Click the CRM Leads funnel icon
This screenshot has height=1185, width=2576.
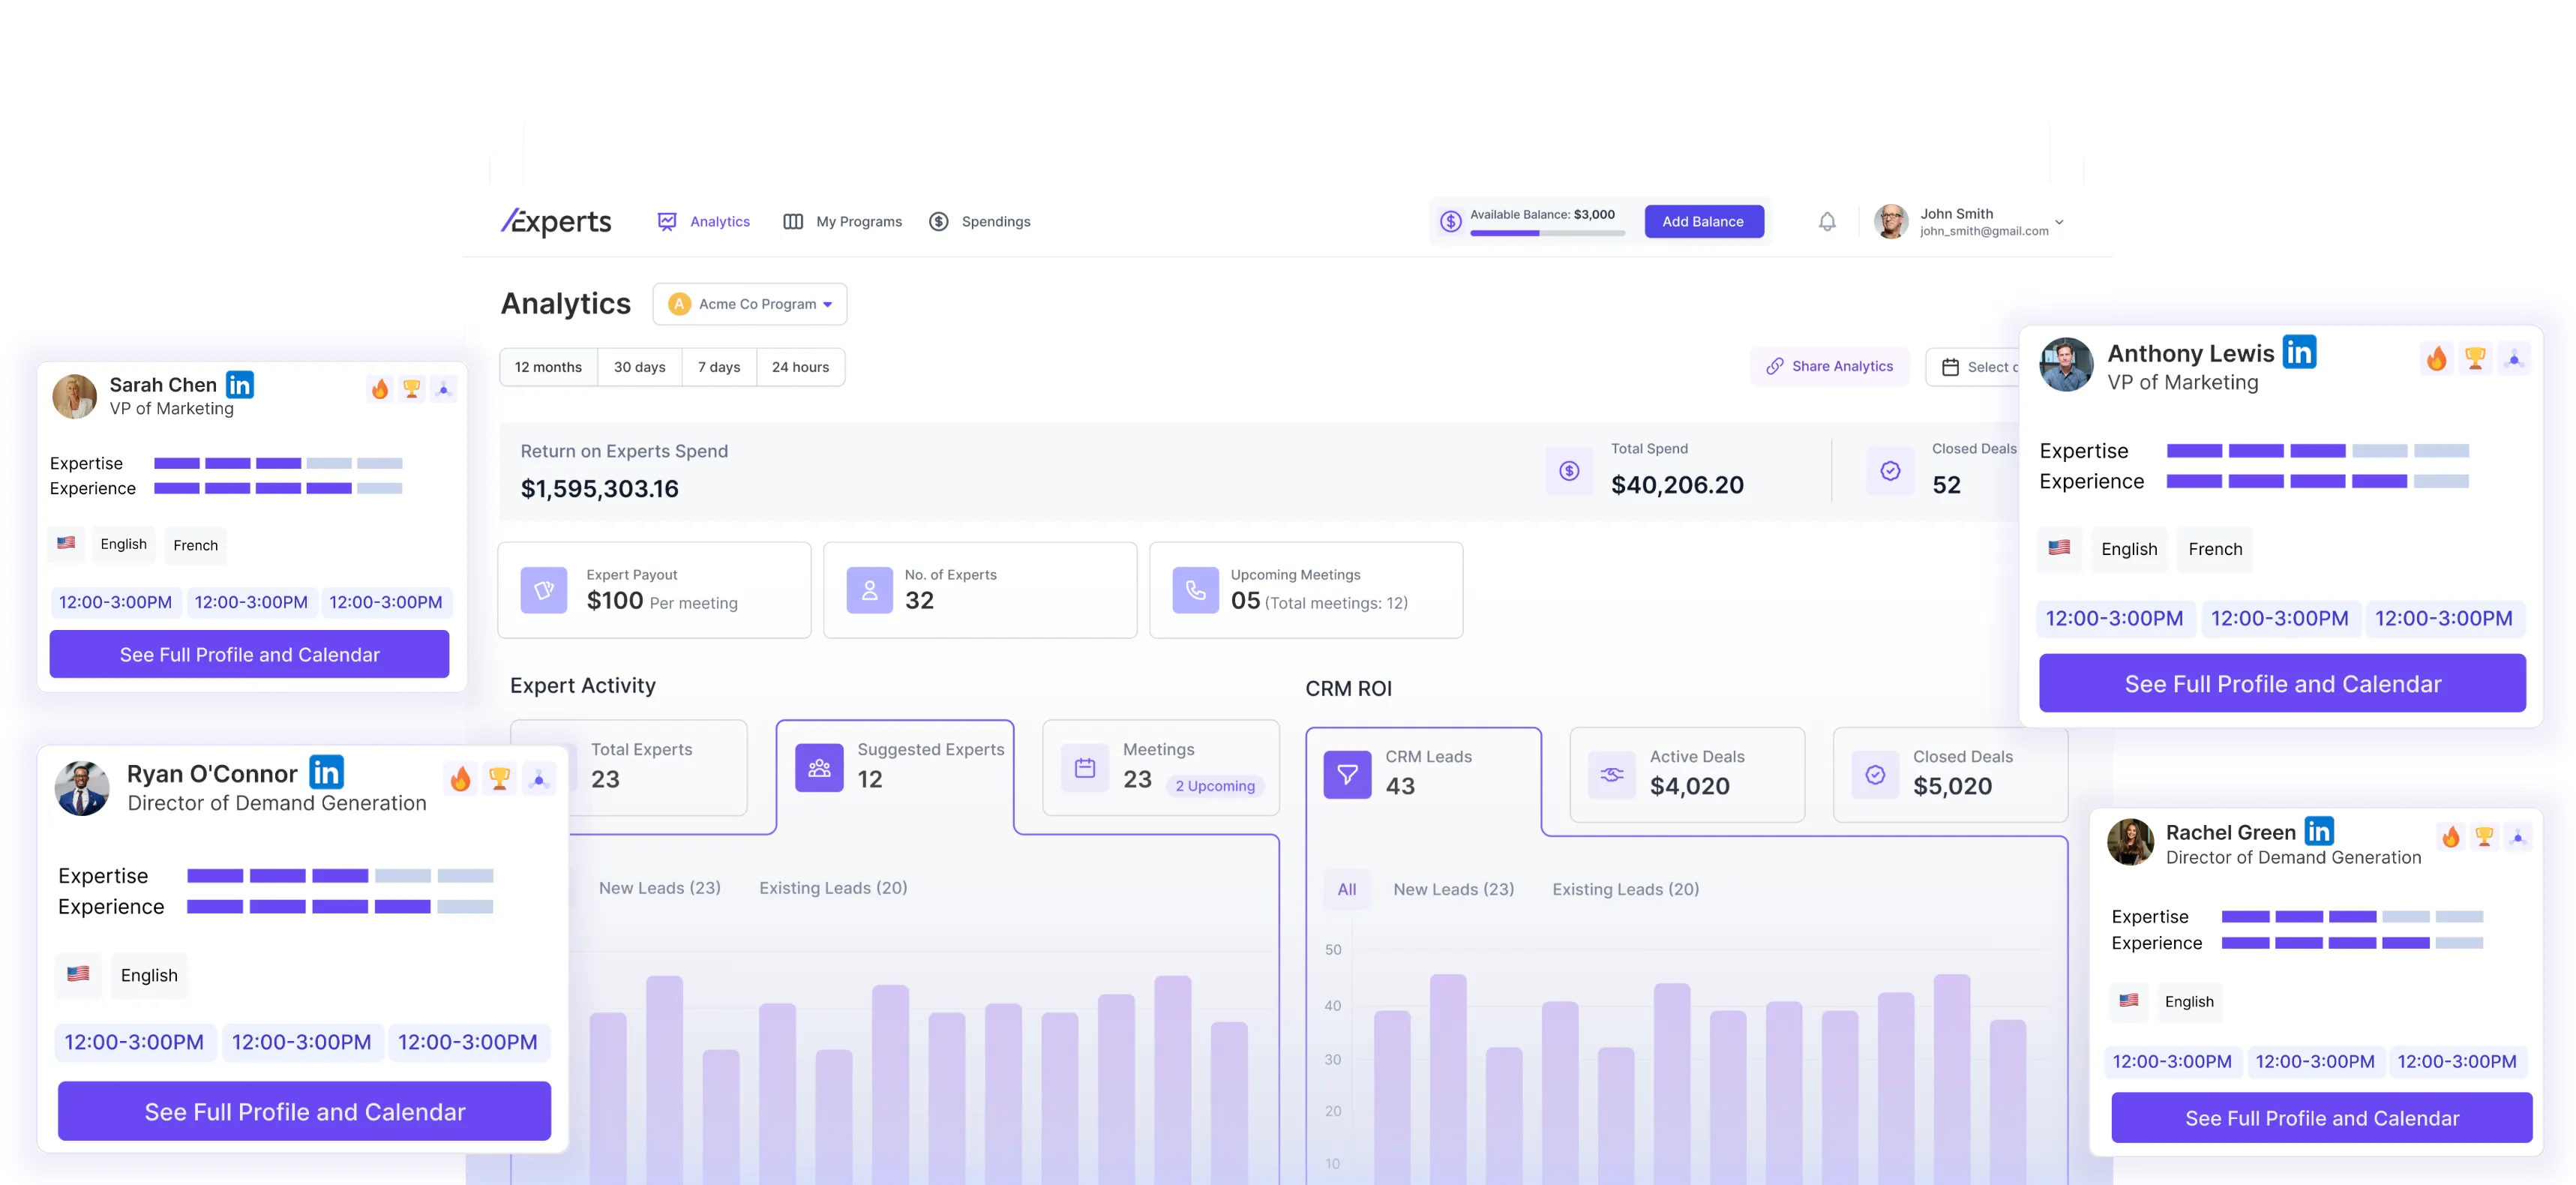coord(1347,775)
